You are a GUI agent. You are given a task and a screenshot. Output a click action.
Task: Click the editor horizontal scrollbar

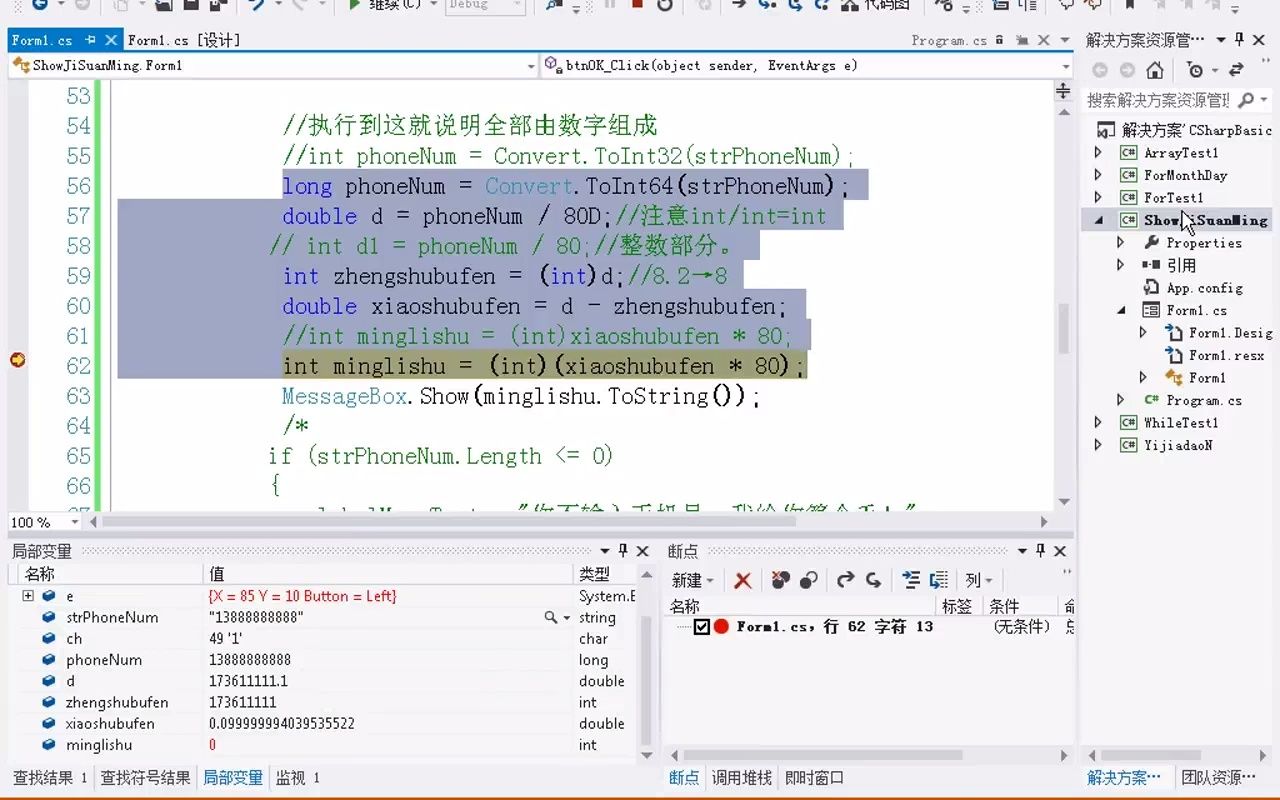570,521
